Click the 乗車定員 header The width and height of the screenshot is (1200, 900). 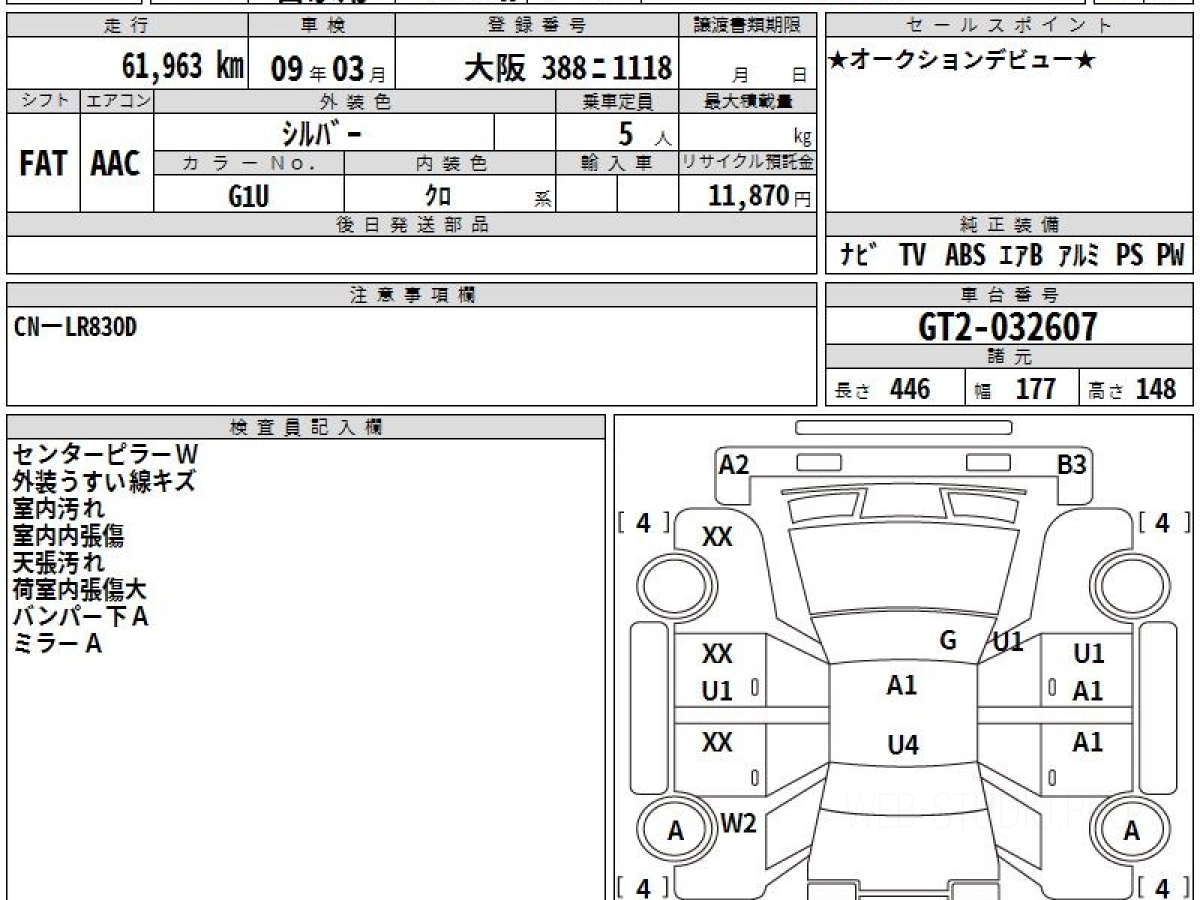(x=617, y=101)
